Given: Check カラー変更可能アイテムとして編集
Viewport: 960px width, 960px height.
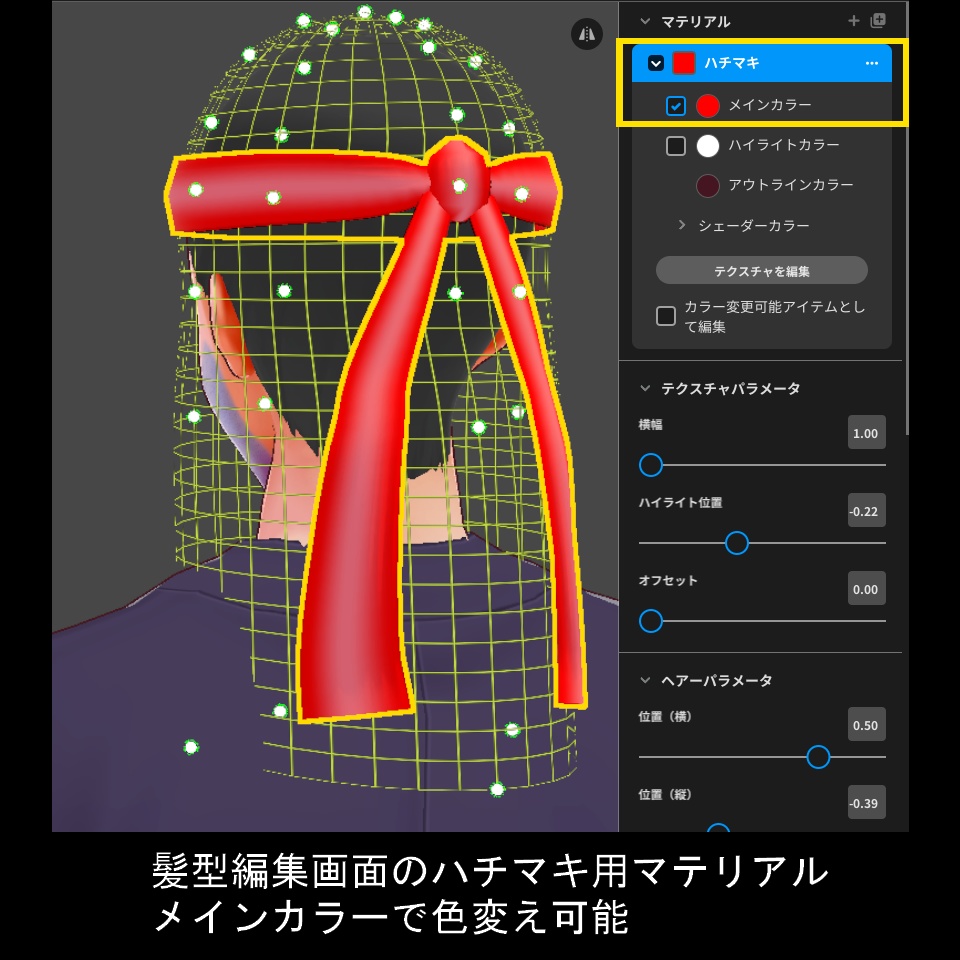Looking at the screenshot, I should (666, 316).
